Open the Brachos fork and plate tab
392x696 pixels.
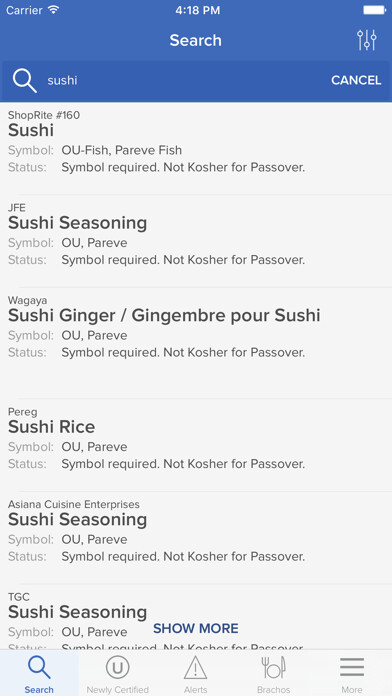[273, 673]
